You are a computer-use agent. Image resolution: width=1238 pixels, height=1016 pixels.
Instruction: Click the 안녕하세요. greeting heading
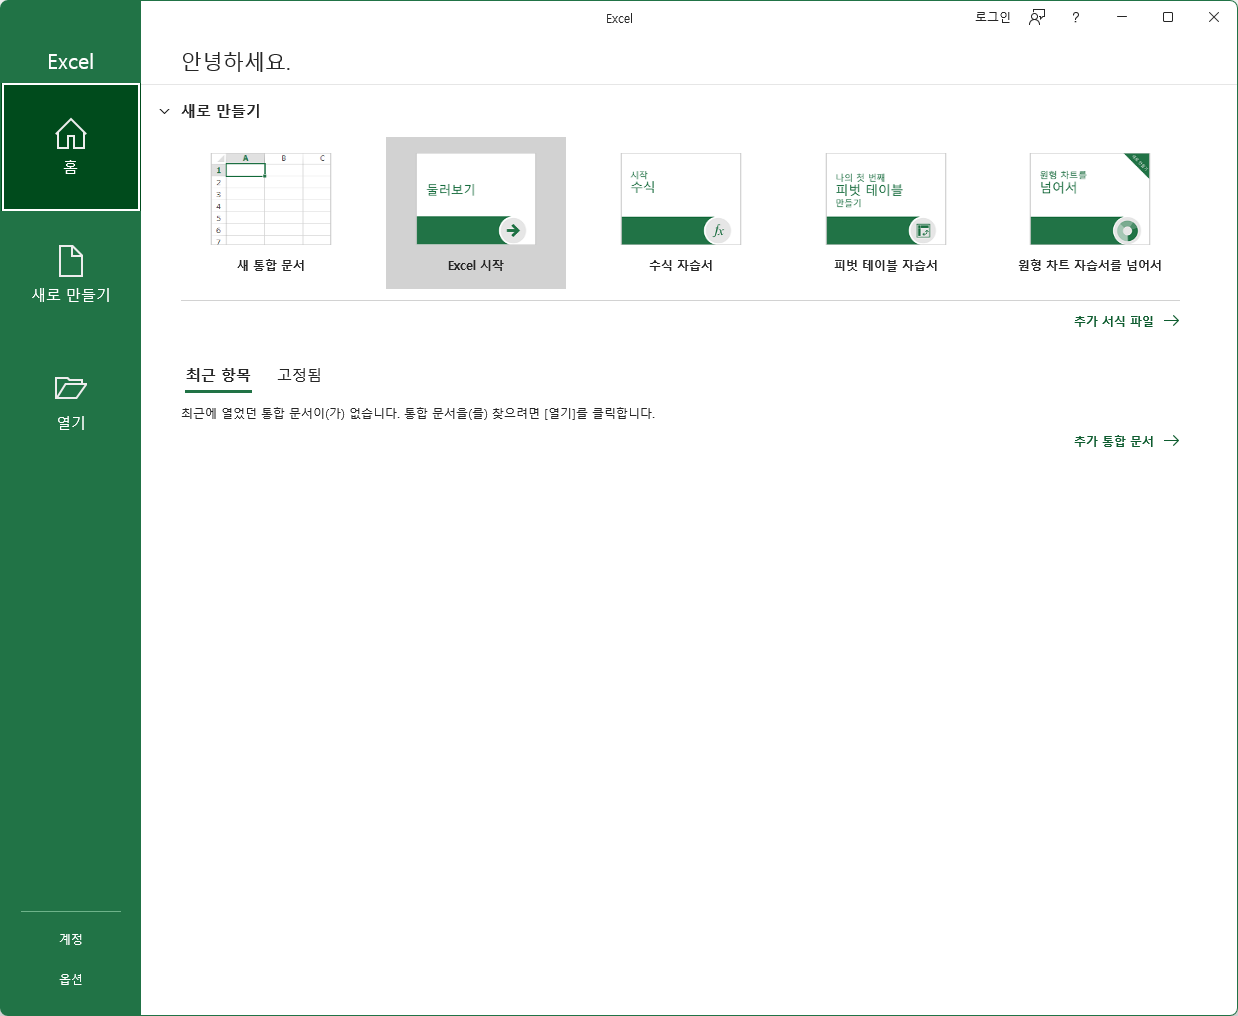(236, 62)
